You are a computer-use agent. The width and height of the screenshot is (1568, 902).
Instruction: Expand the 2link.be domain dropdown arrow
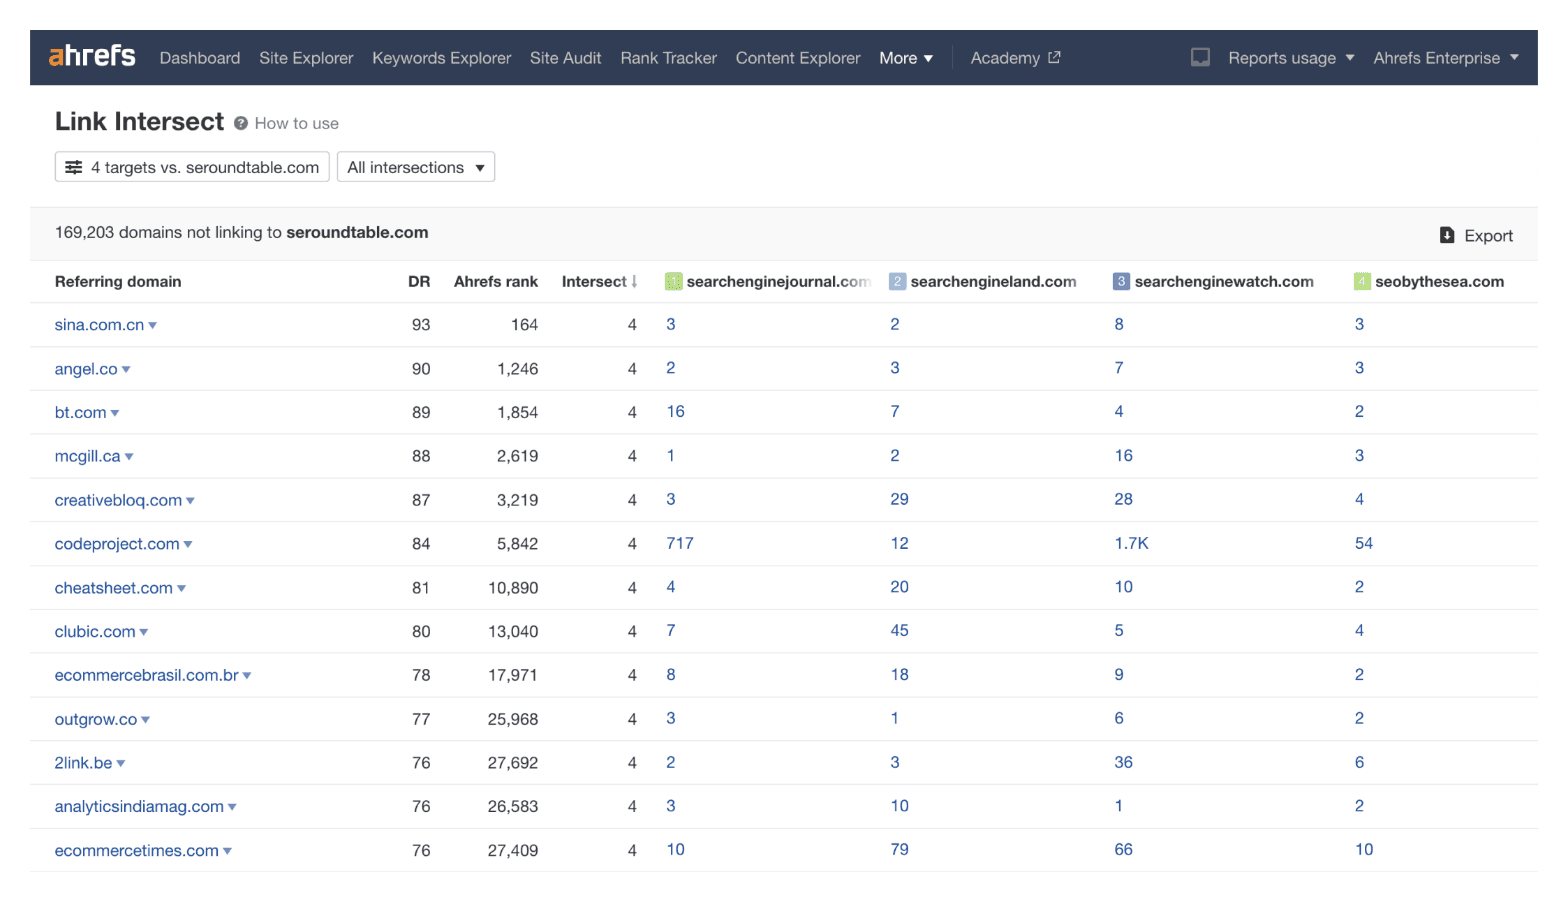(121, 764)
